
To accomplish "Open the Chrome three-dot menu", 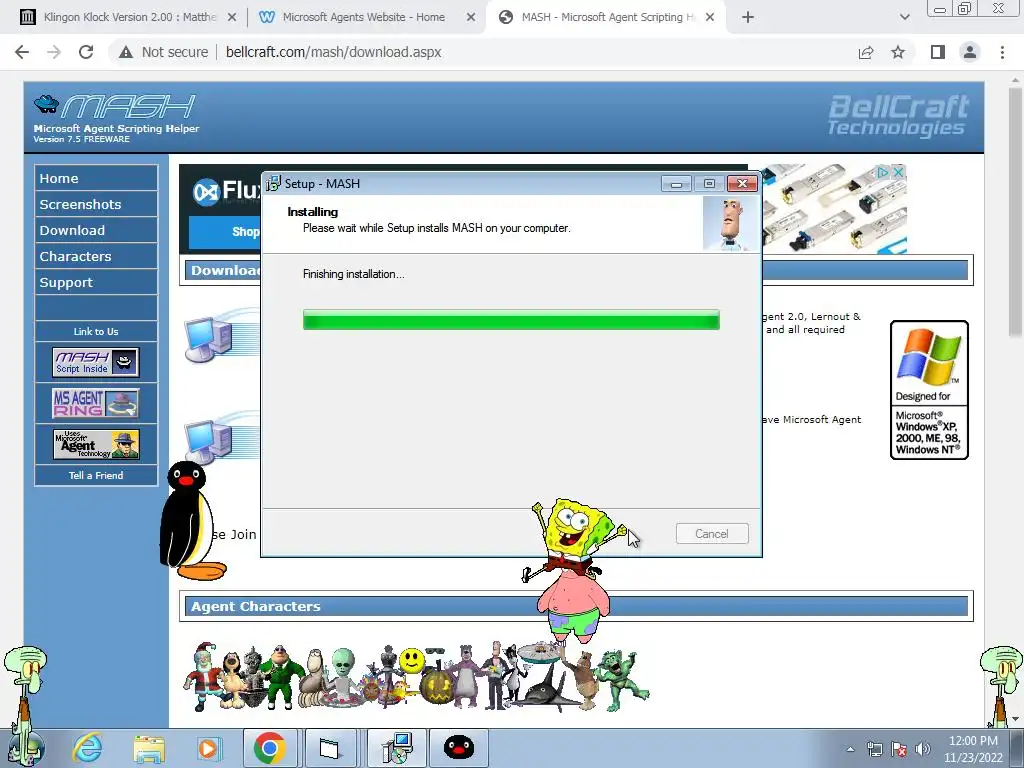I will click(x=1002, y=52).
